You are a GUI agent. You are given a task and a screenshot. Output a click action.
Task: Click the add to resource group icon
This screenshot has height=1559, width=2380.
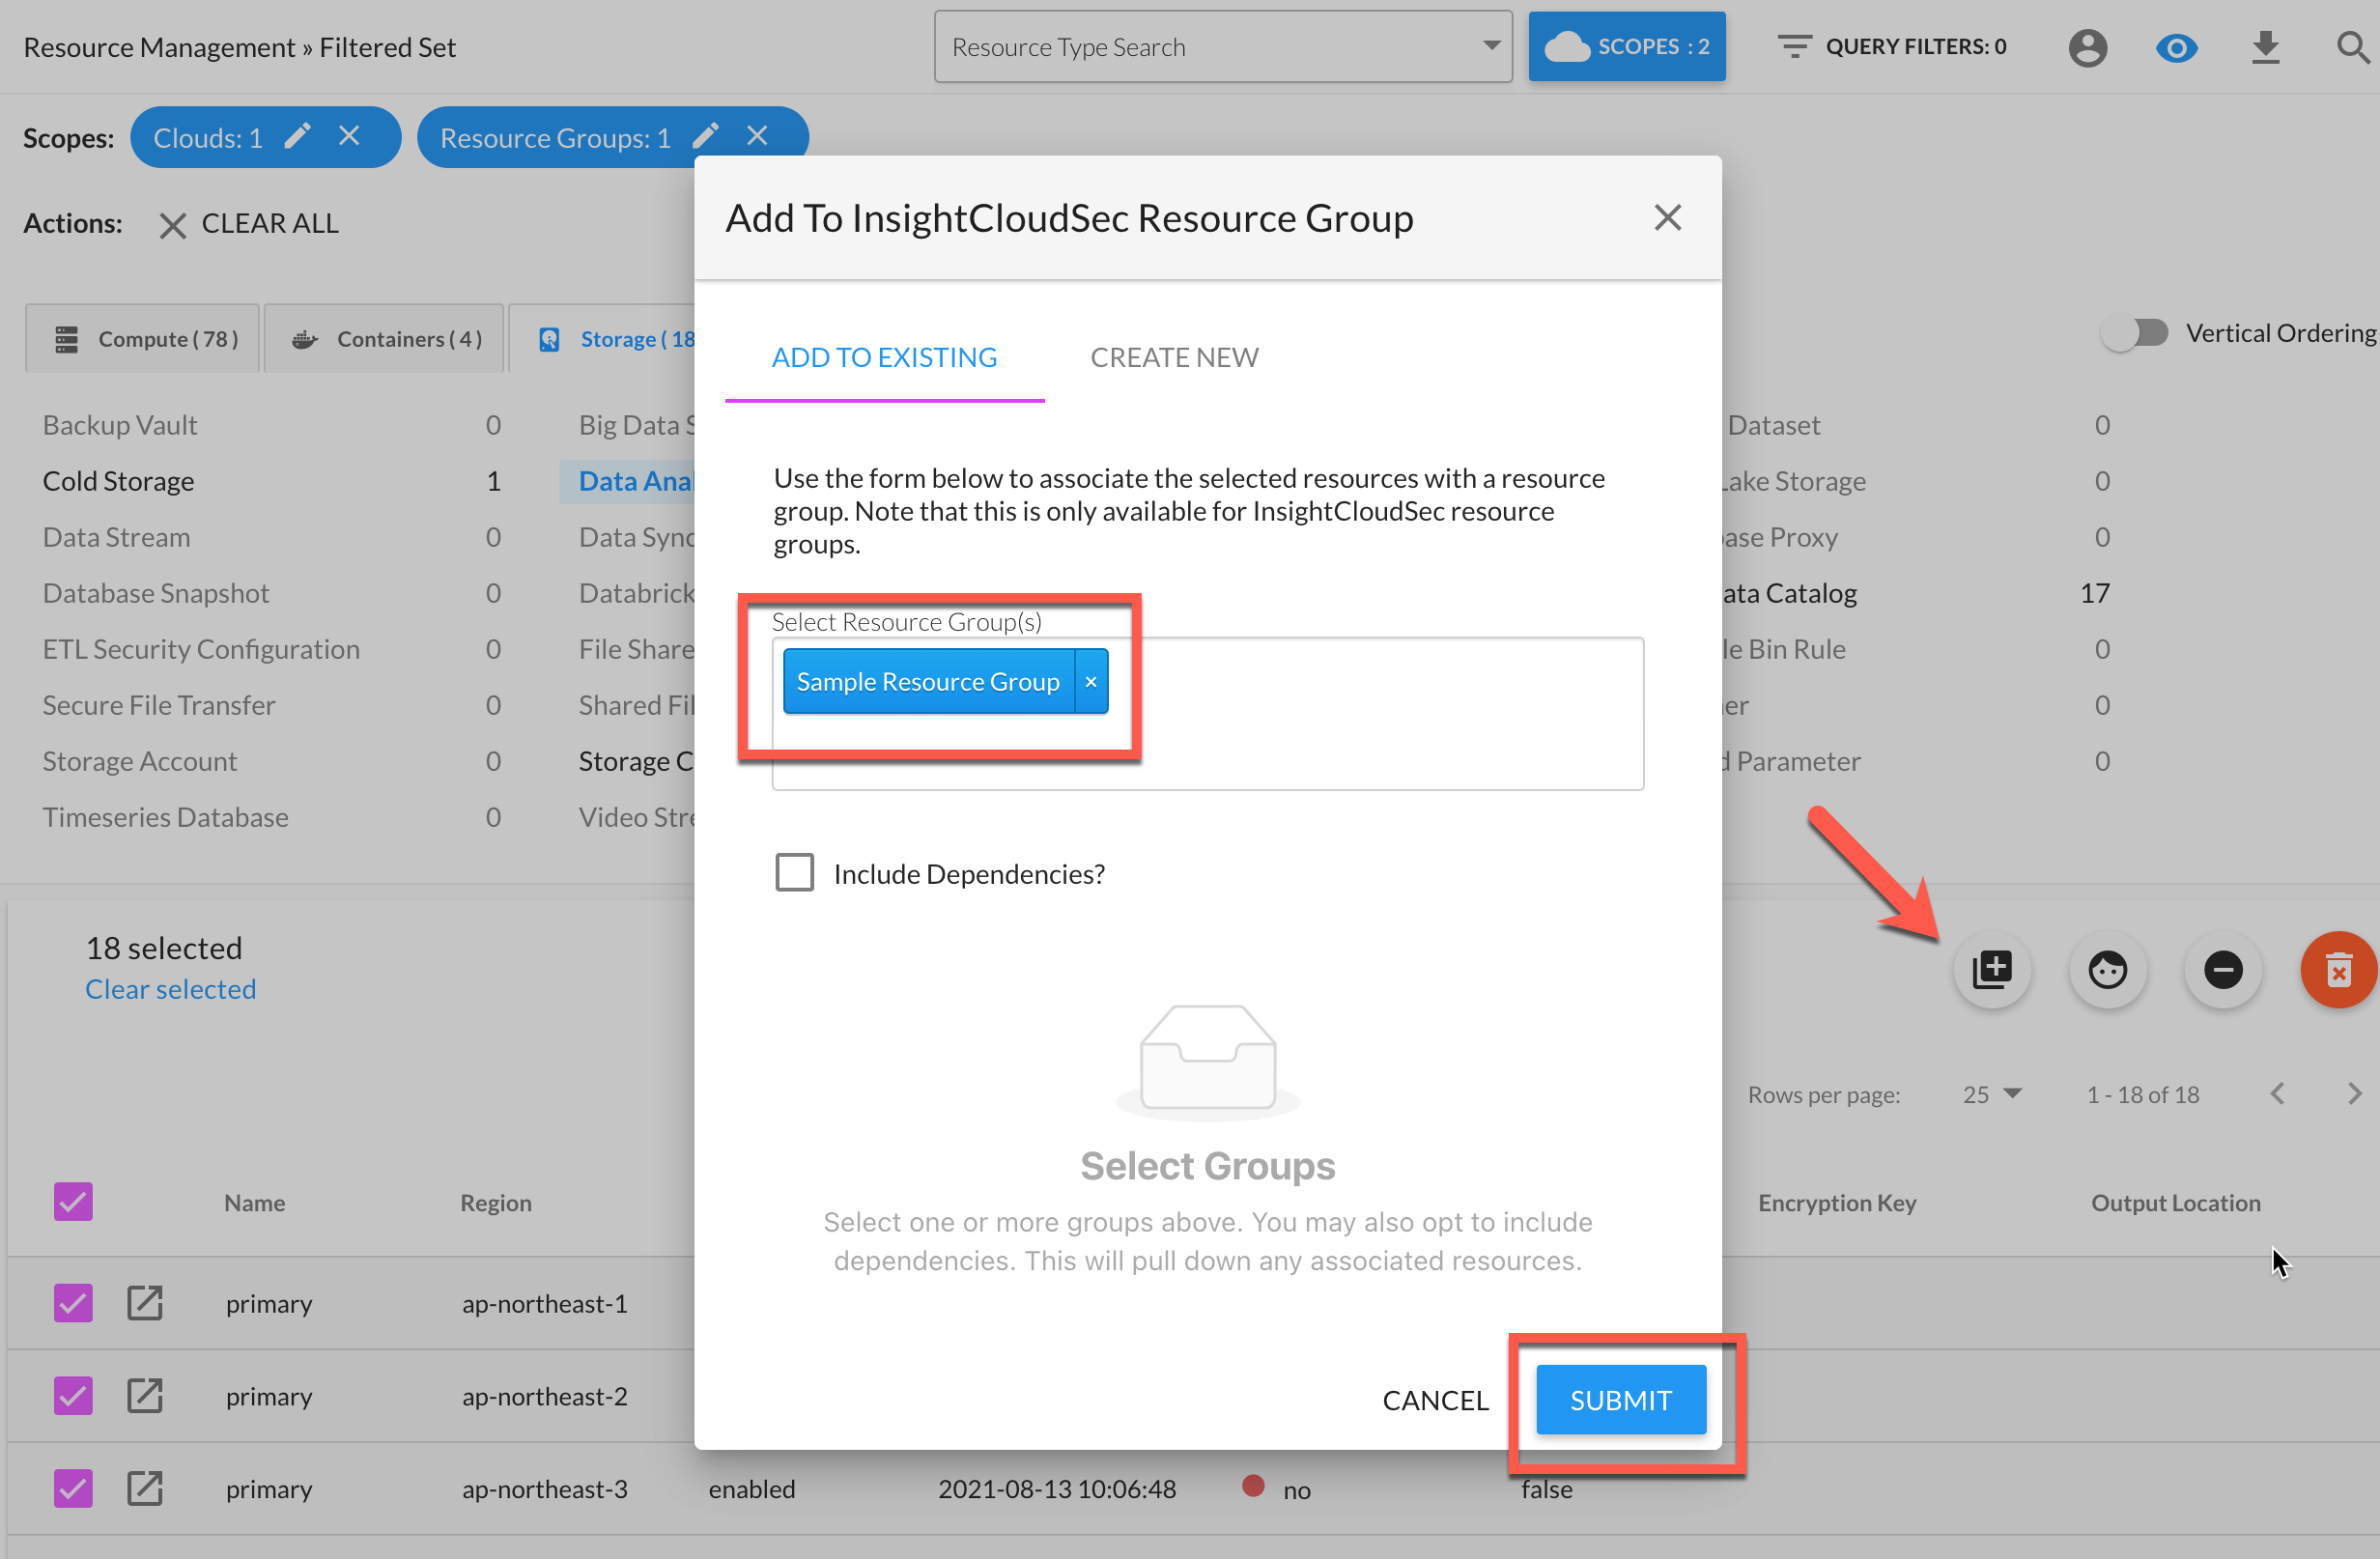click(1991, 969)
